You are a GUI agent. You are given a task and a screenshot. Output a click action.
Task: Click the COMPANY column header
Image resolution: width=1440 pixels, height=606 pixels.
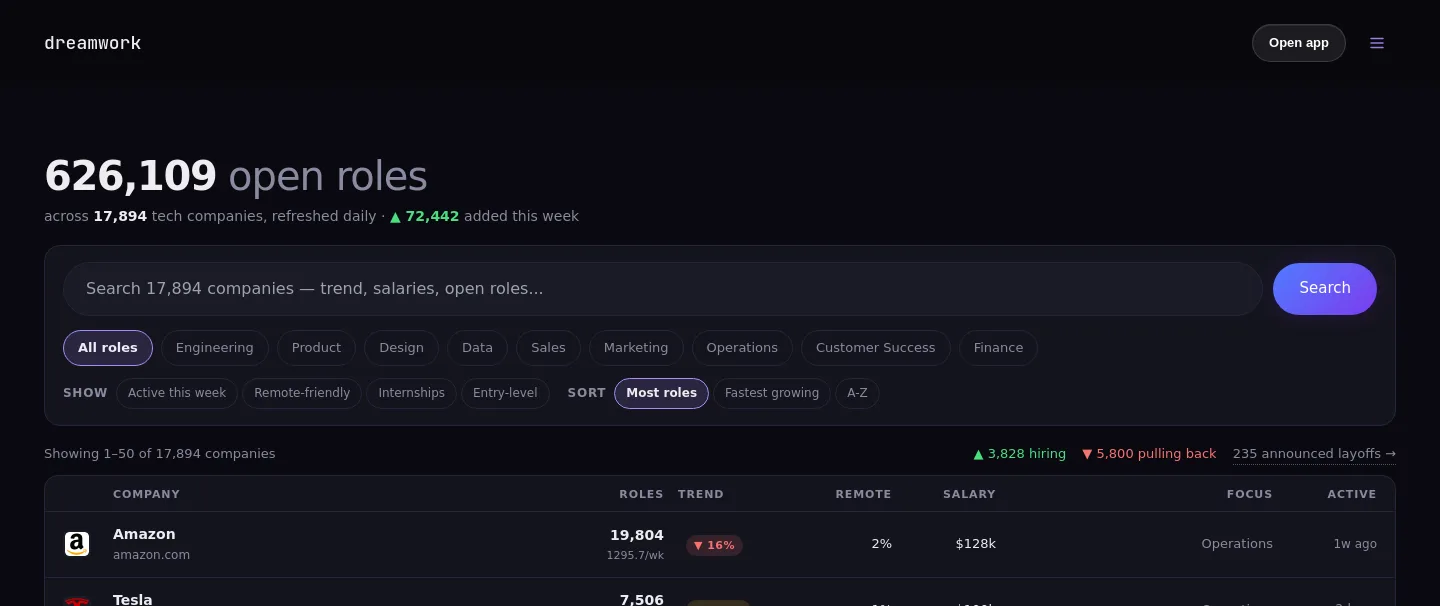pyautogui.click(x=146, y=494)
